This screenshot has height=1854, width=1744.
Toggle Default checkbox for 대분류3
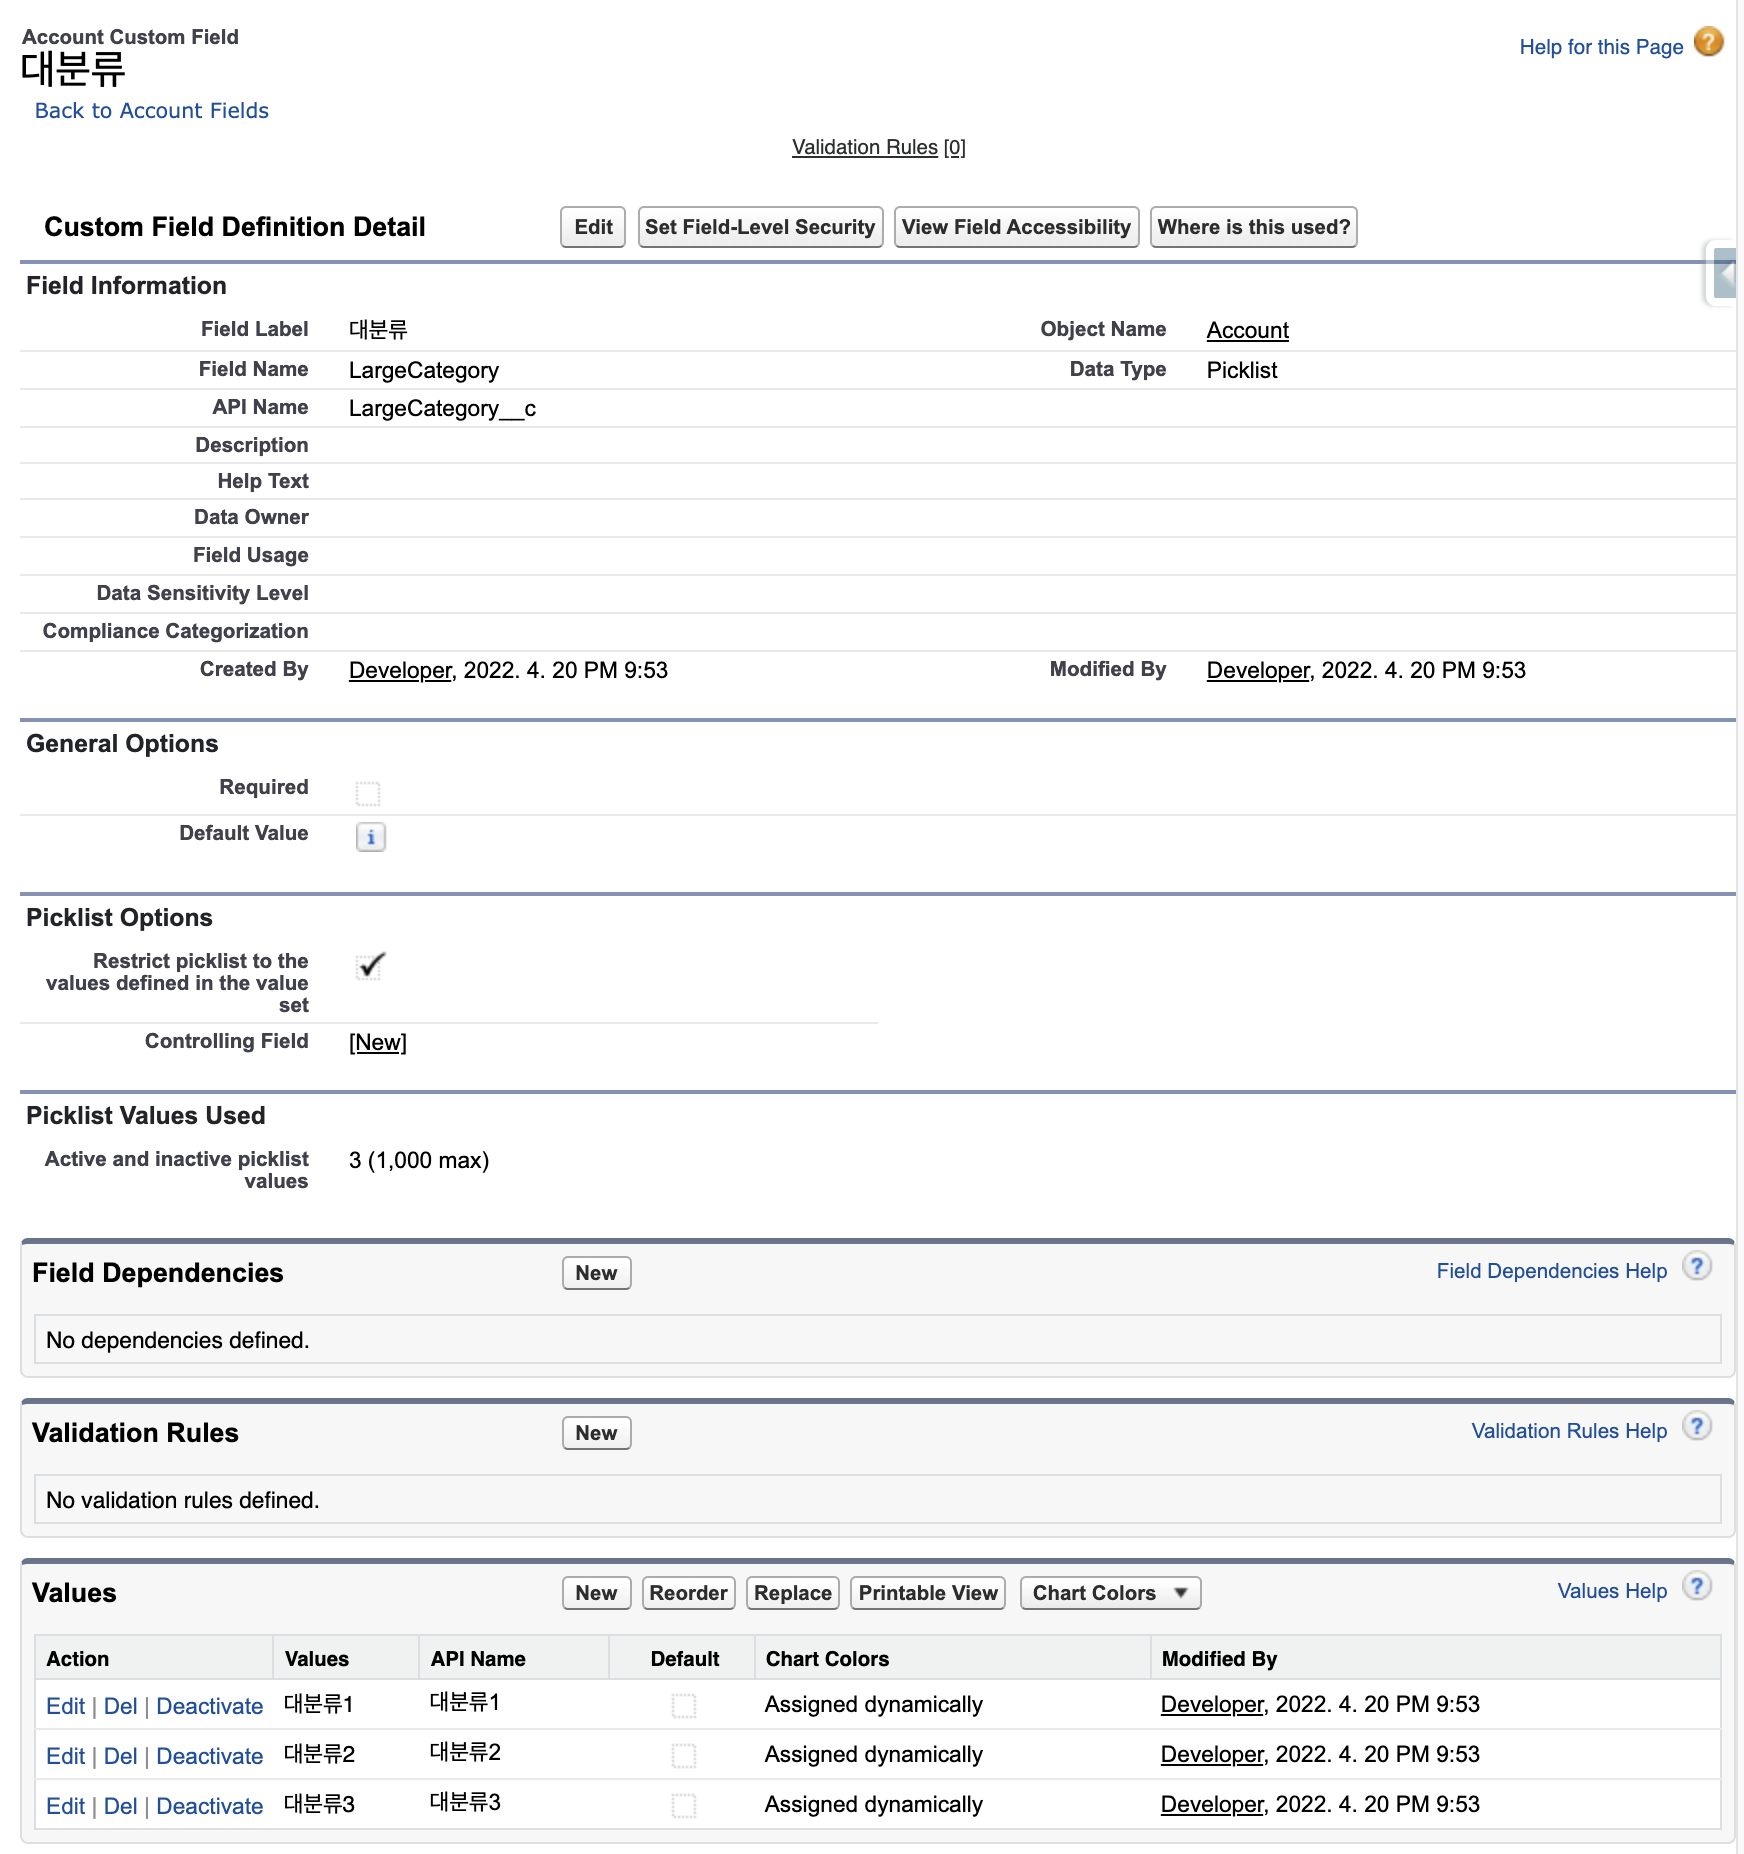[684, 1805]
